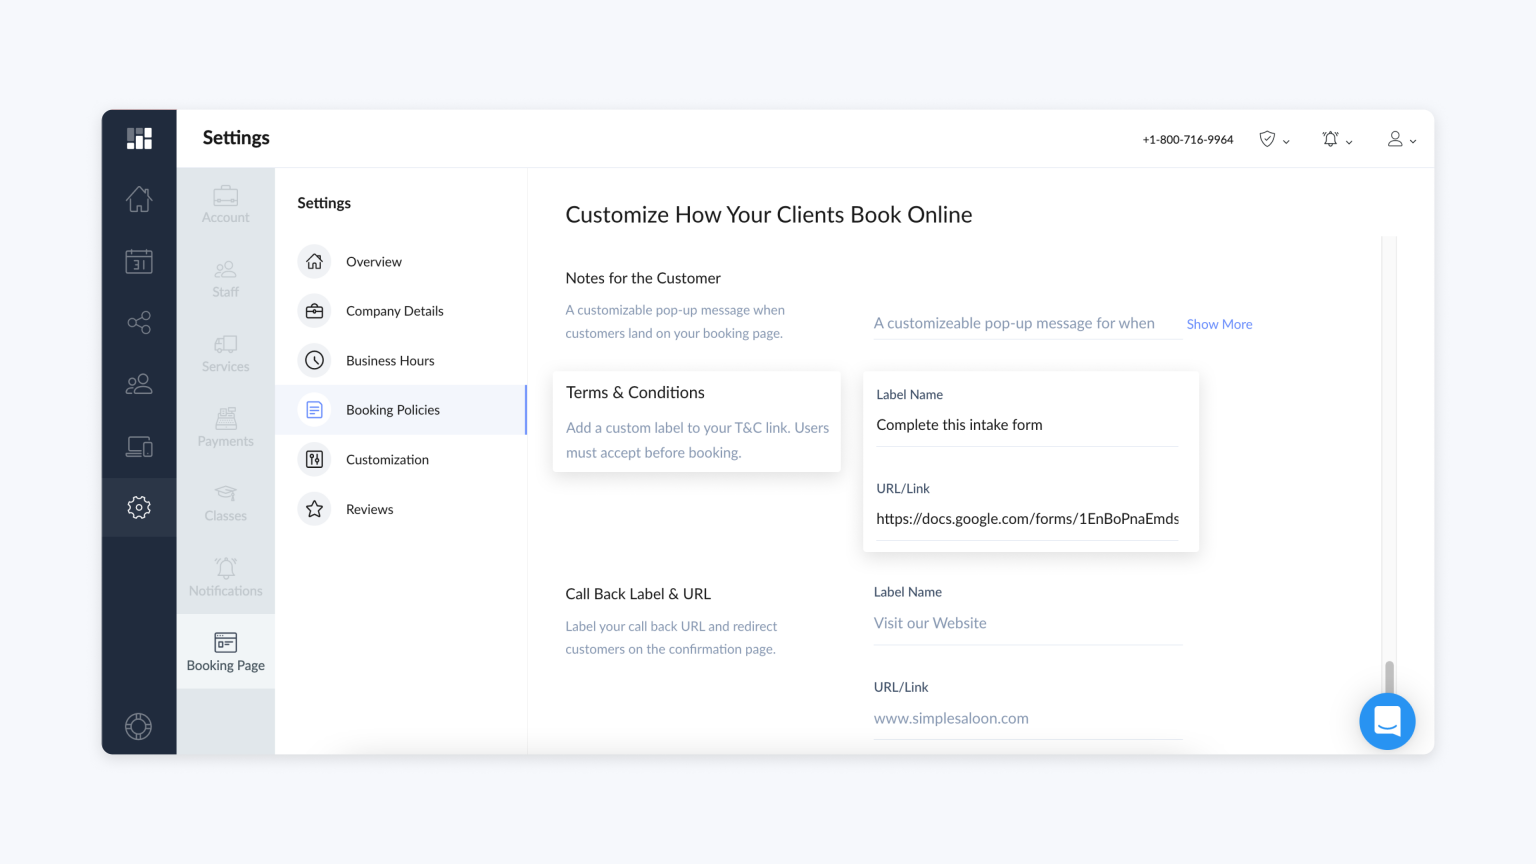This screenshot has height=864, width=1536.
Task: Open the shield dropdown in the top bar
Action: pos(1273,139)
